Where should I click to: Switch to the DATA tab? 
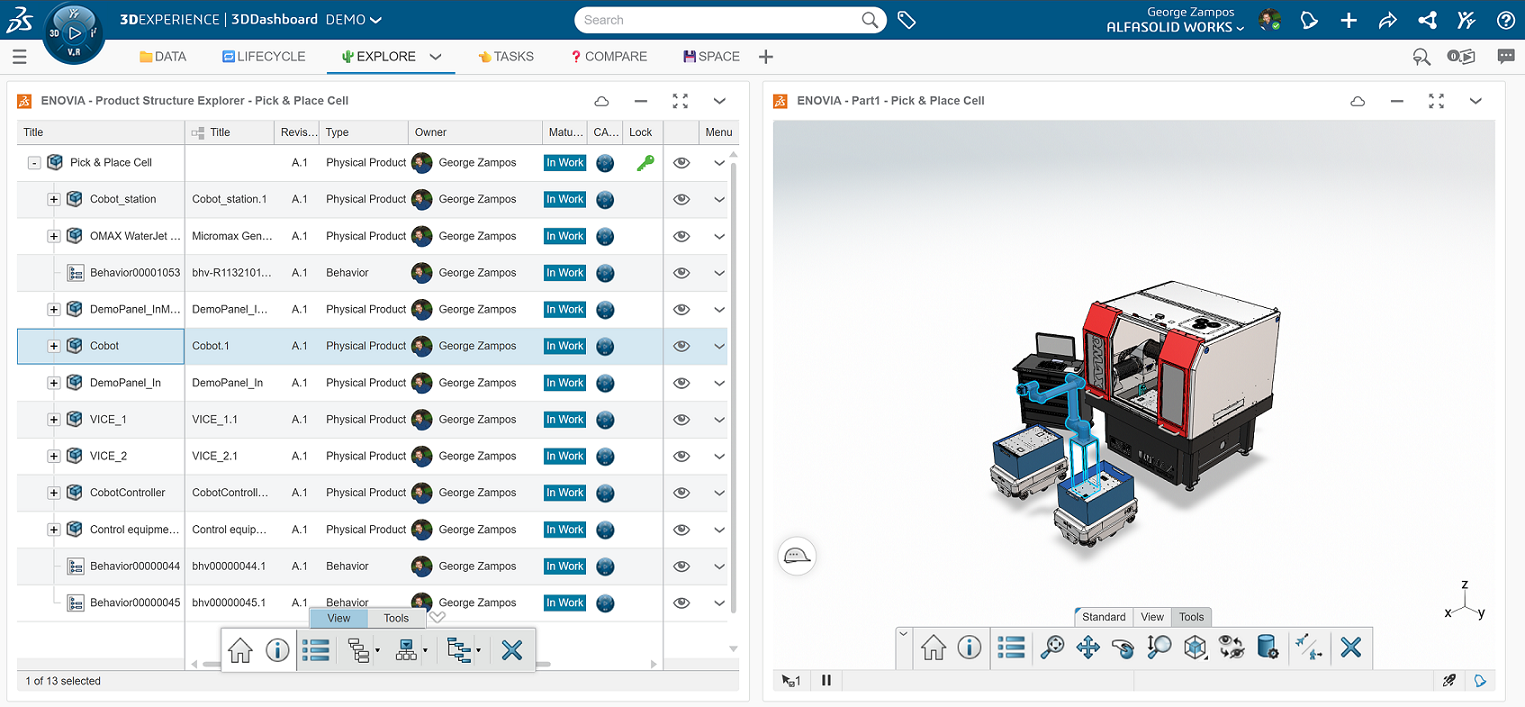click(x=163, y=57)
